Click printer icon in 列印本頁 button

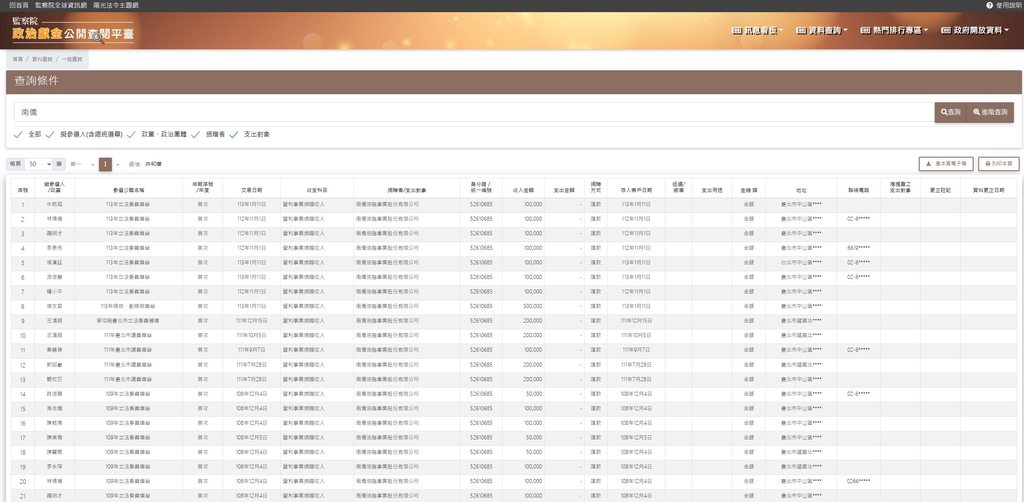[x=988, y=164]
